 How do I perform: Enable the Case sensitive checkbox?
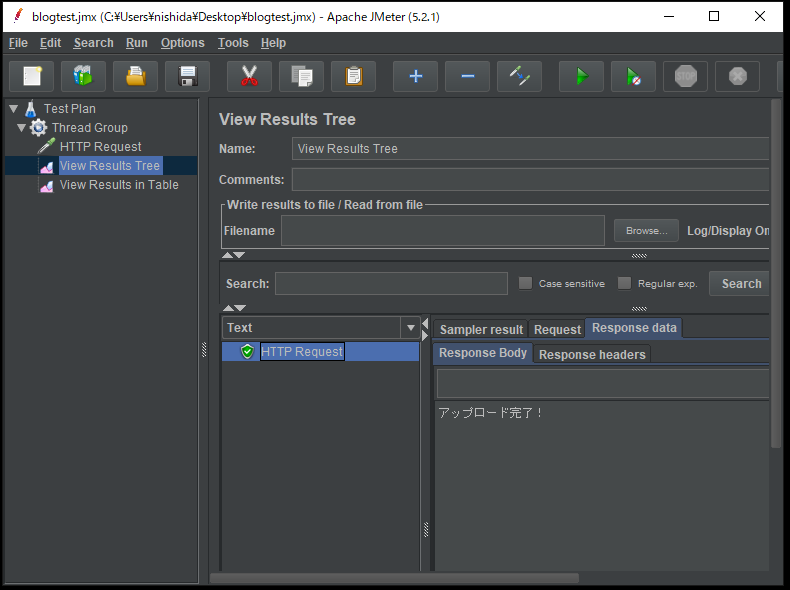pyautogui.click(x=525, y=283)
